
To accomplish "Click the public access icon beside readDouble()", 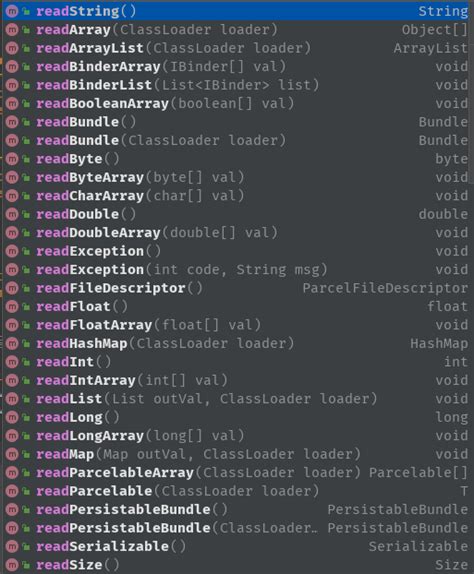I will 26,214.
